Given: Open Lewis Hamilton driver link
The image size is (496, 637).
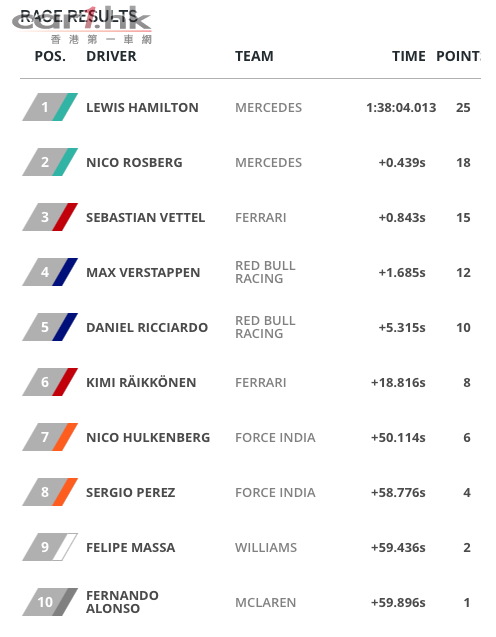Looking at the screenshot, I should 142,108.
